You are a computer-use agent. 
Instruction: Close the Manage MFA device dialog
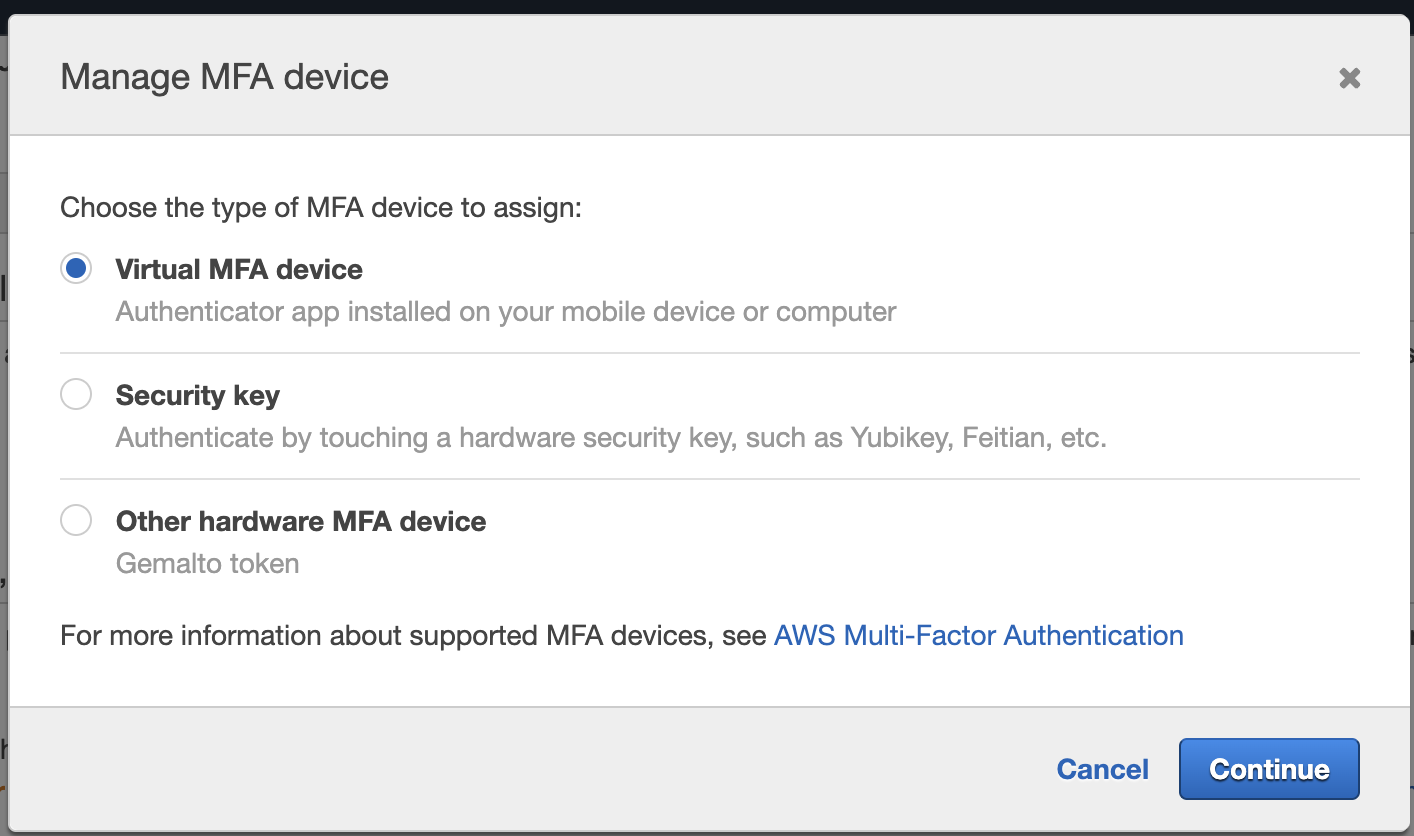1349,78
